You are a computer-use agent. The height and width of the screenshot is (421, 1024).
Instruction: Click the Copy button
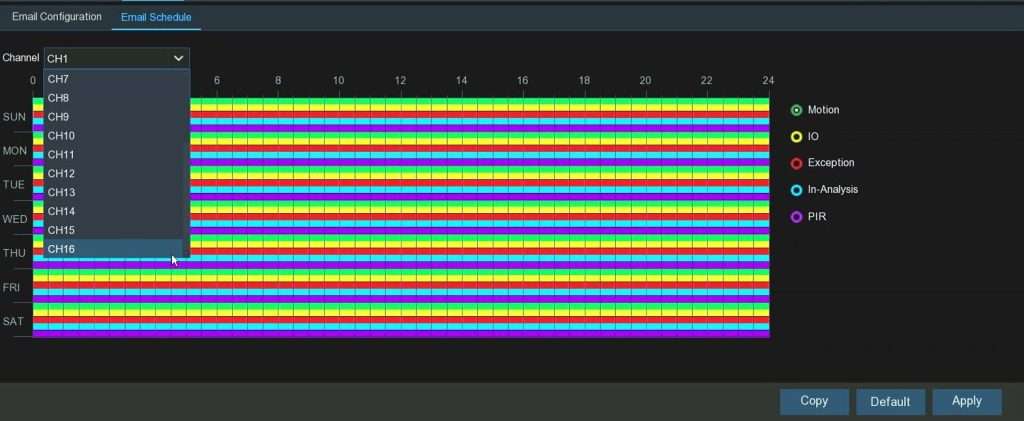tap(814, 401)
